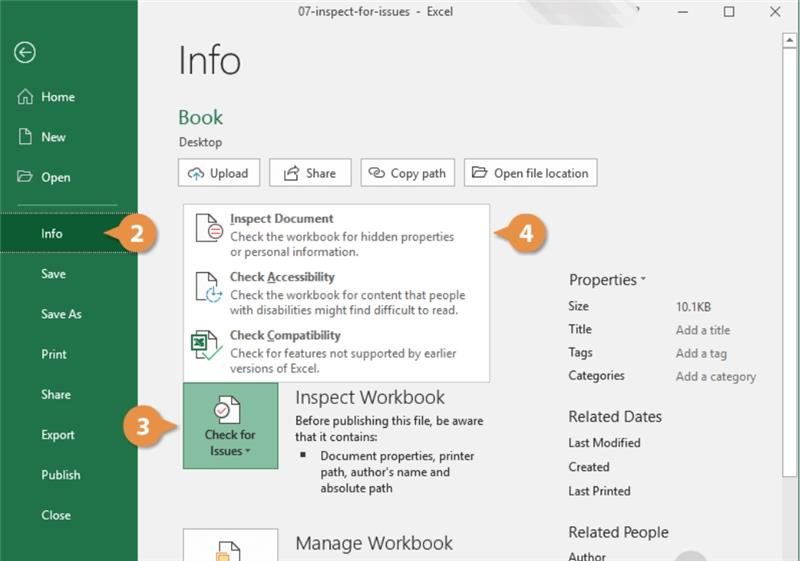
Task: Click the Inspect Workbook heading
Action: click(370, 397)
